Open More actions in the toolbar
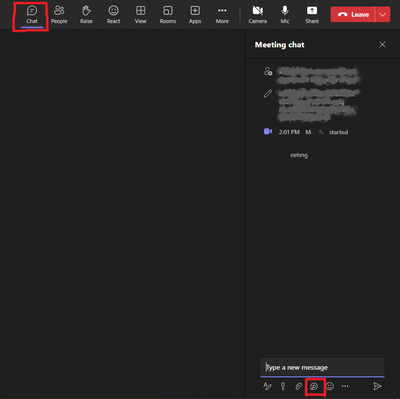 (x=222, y=15)
